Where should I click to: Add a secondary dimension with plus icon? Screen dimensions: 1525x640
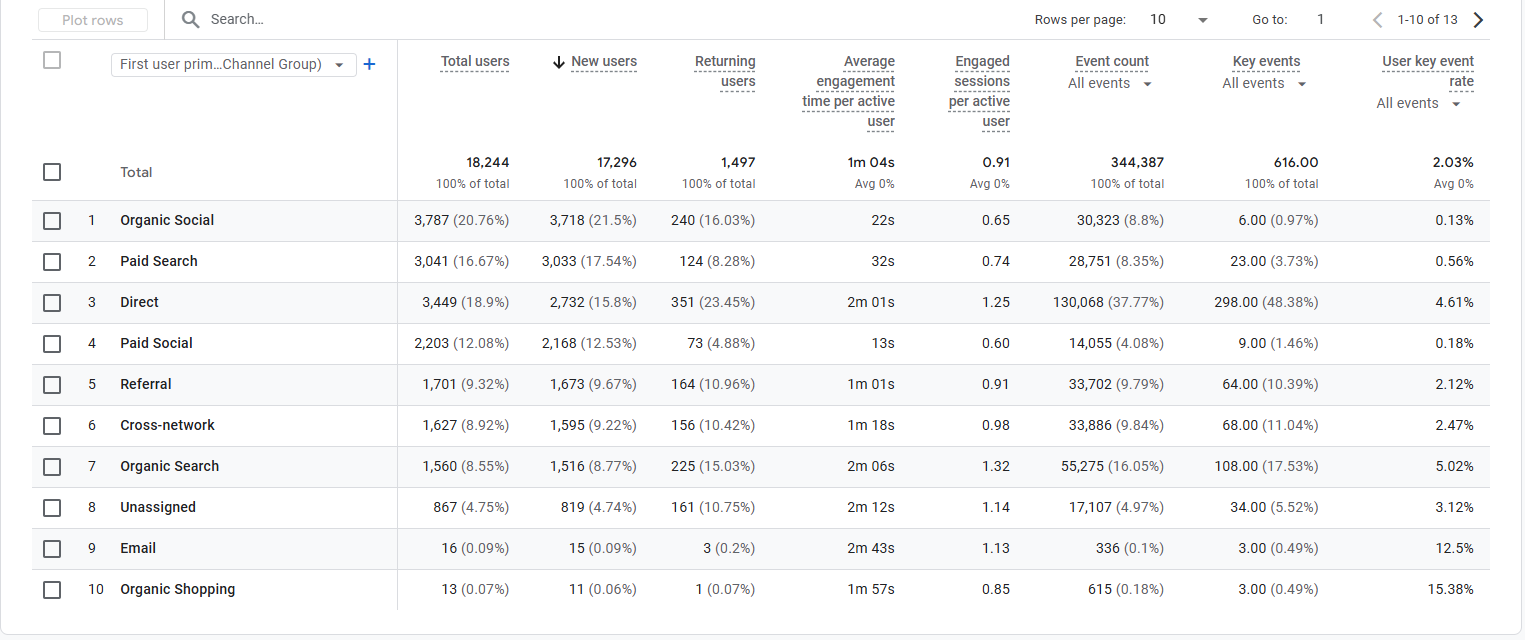pyautogui.click(x=369, y=64)
